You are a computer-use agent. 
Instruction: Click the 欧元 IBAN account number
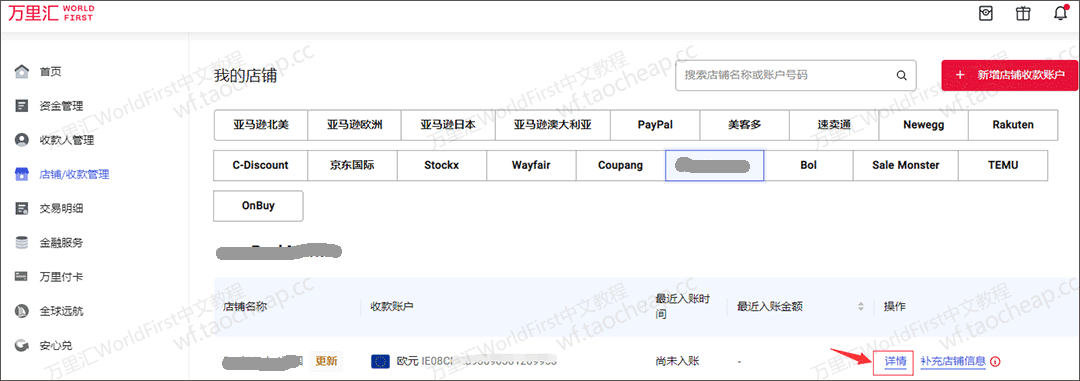tap(477, 361)
